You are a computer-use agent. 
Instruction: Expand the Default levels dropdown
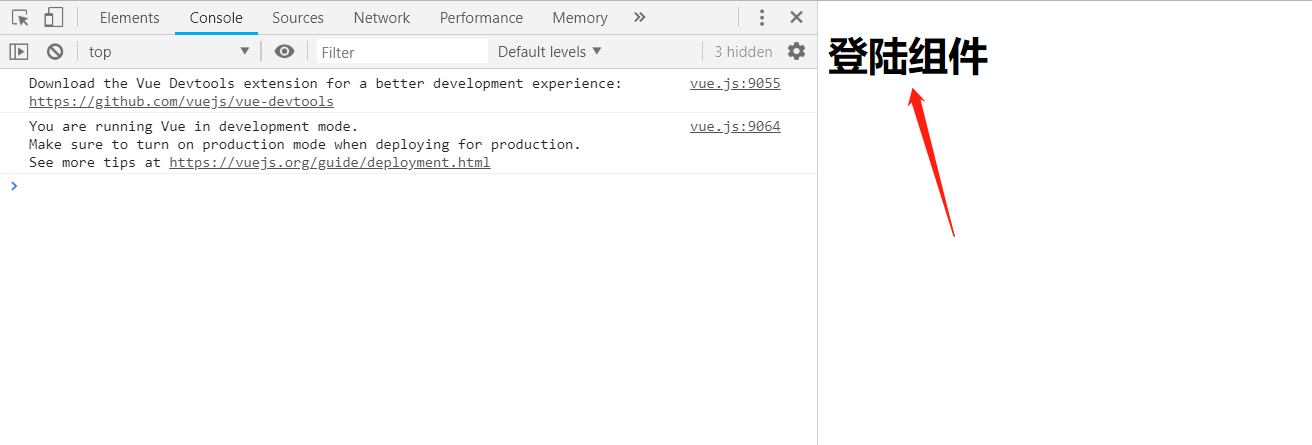click(549, 51)
